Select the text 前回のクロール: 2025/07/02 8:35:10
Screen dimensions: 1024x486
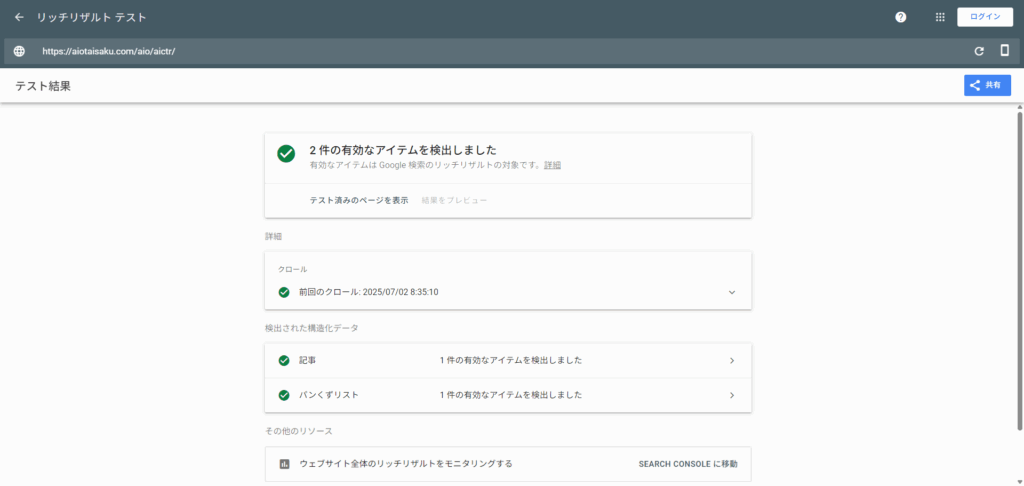click(368, 292)
